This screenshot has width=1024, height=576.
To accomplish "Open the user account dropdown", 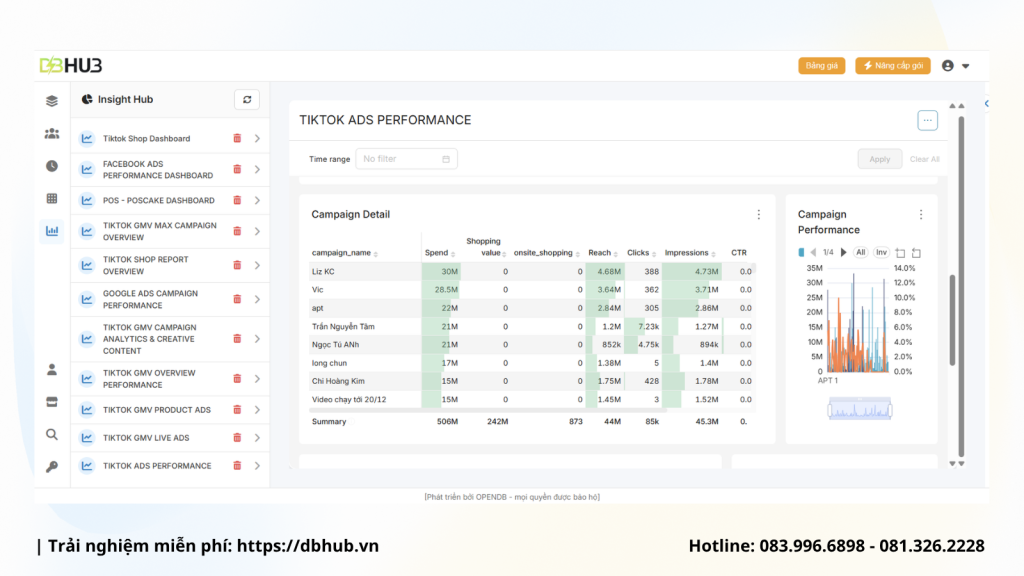I will 956,65.
